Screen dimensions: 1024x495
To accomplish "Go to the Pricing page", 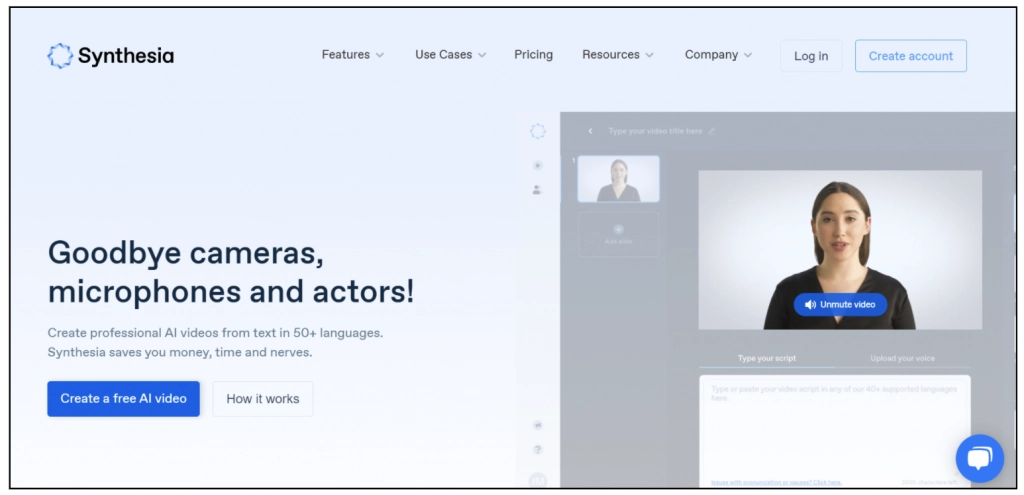I will [x=533, y=55].
